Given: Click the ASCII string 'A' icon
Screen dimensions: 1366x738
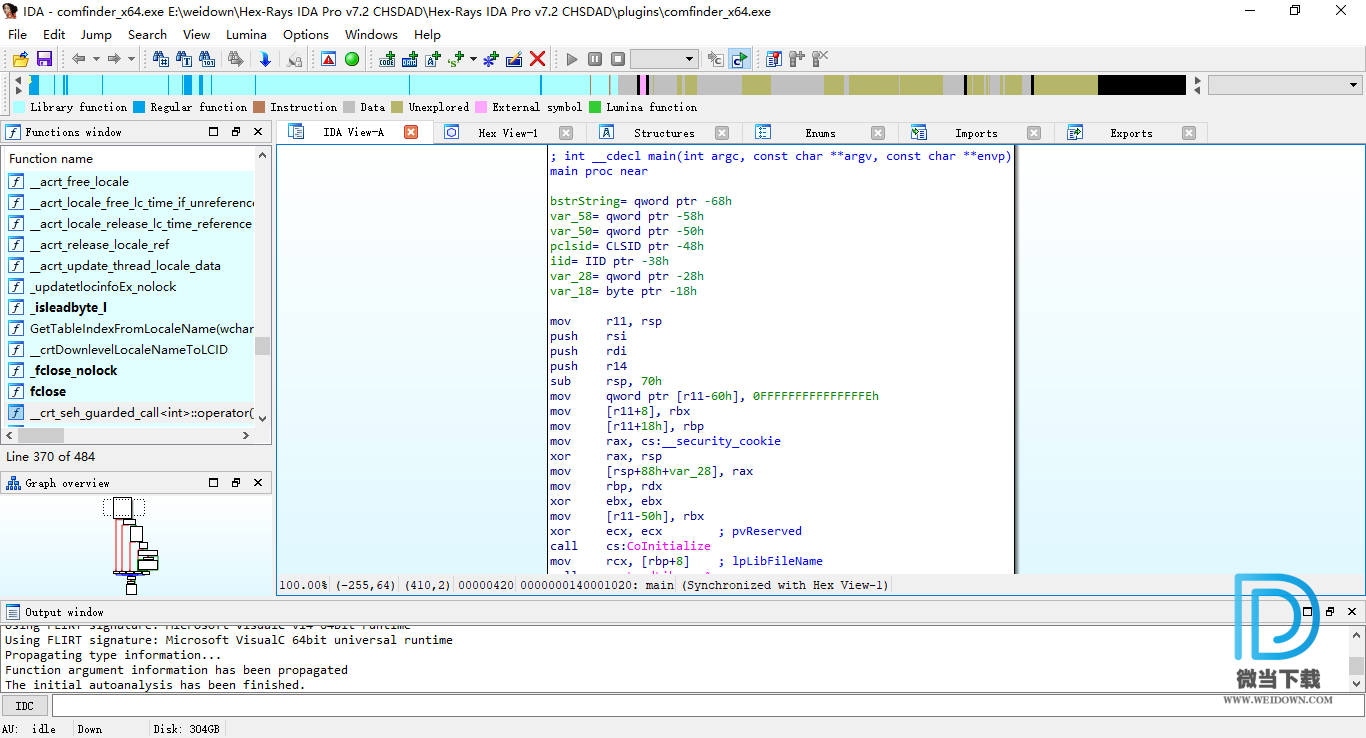Looking at the screenshot, I should tap(433, 59).
